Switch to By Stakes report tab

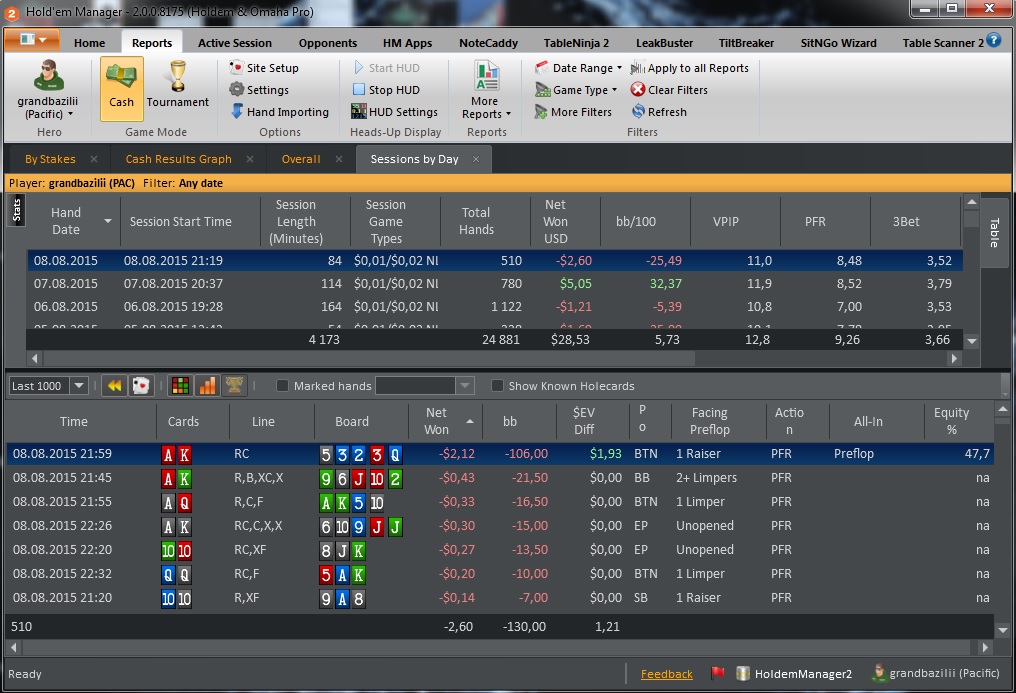(50, 159)
